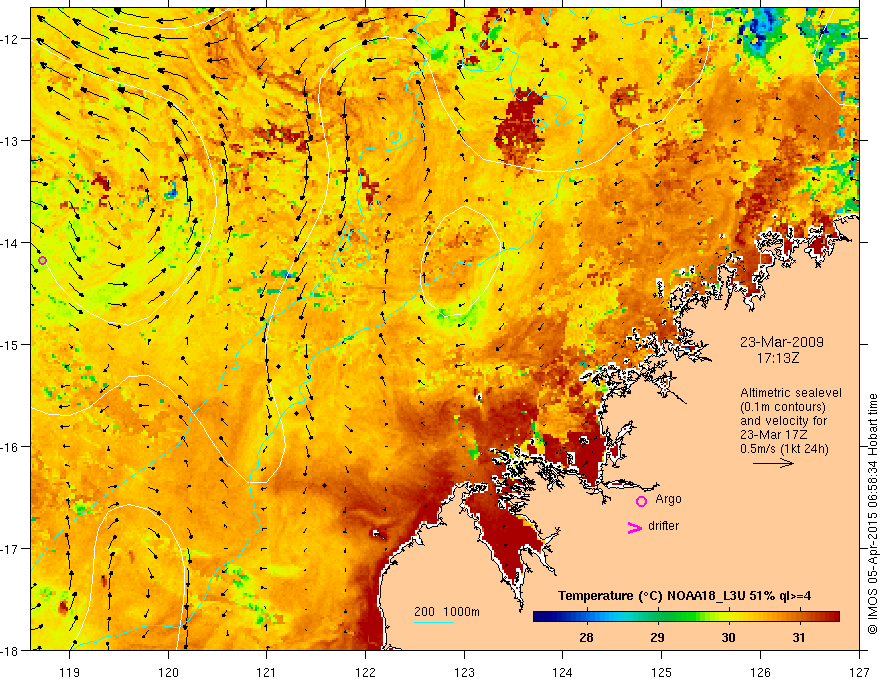Click the longitude label "127"

[859, 672]
